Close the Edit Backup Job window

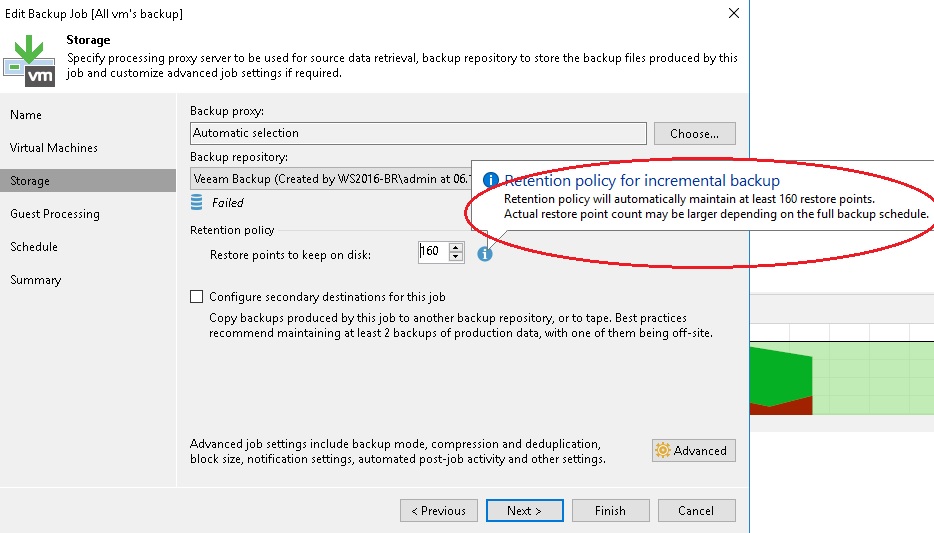click(734, 13)
